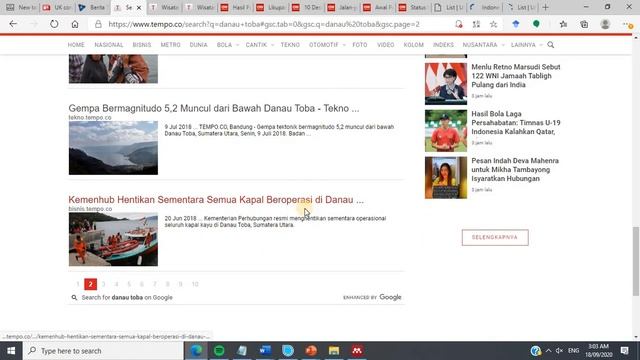Open the Collections icon in browser toolbar
Image resolution: width=640 pixels, height=360 pixels.
click(584, 24)
